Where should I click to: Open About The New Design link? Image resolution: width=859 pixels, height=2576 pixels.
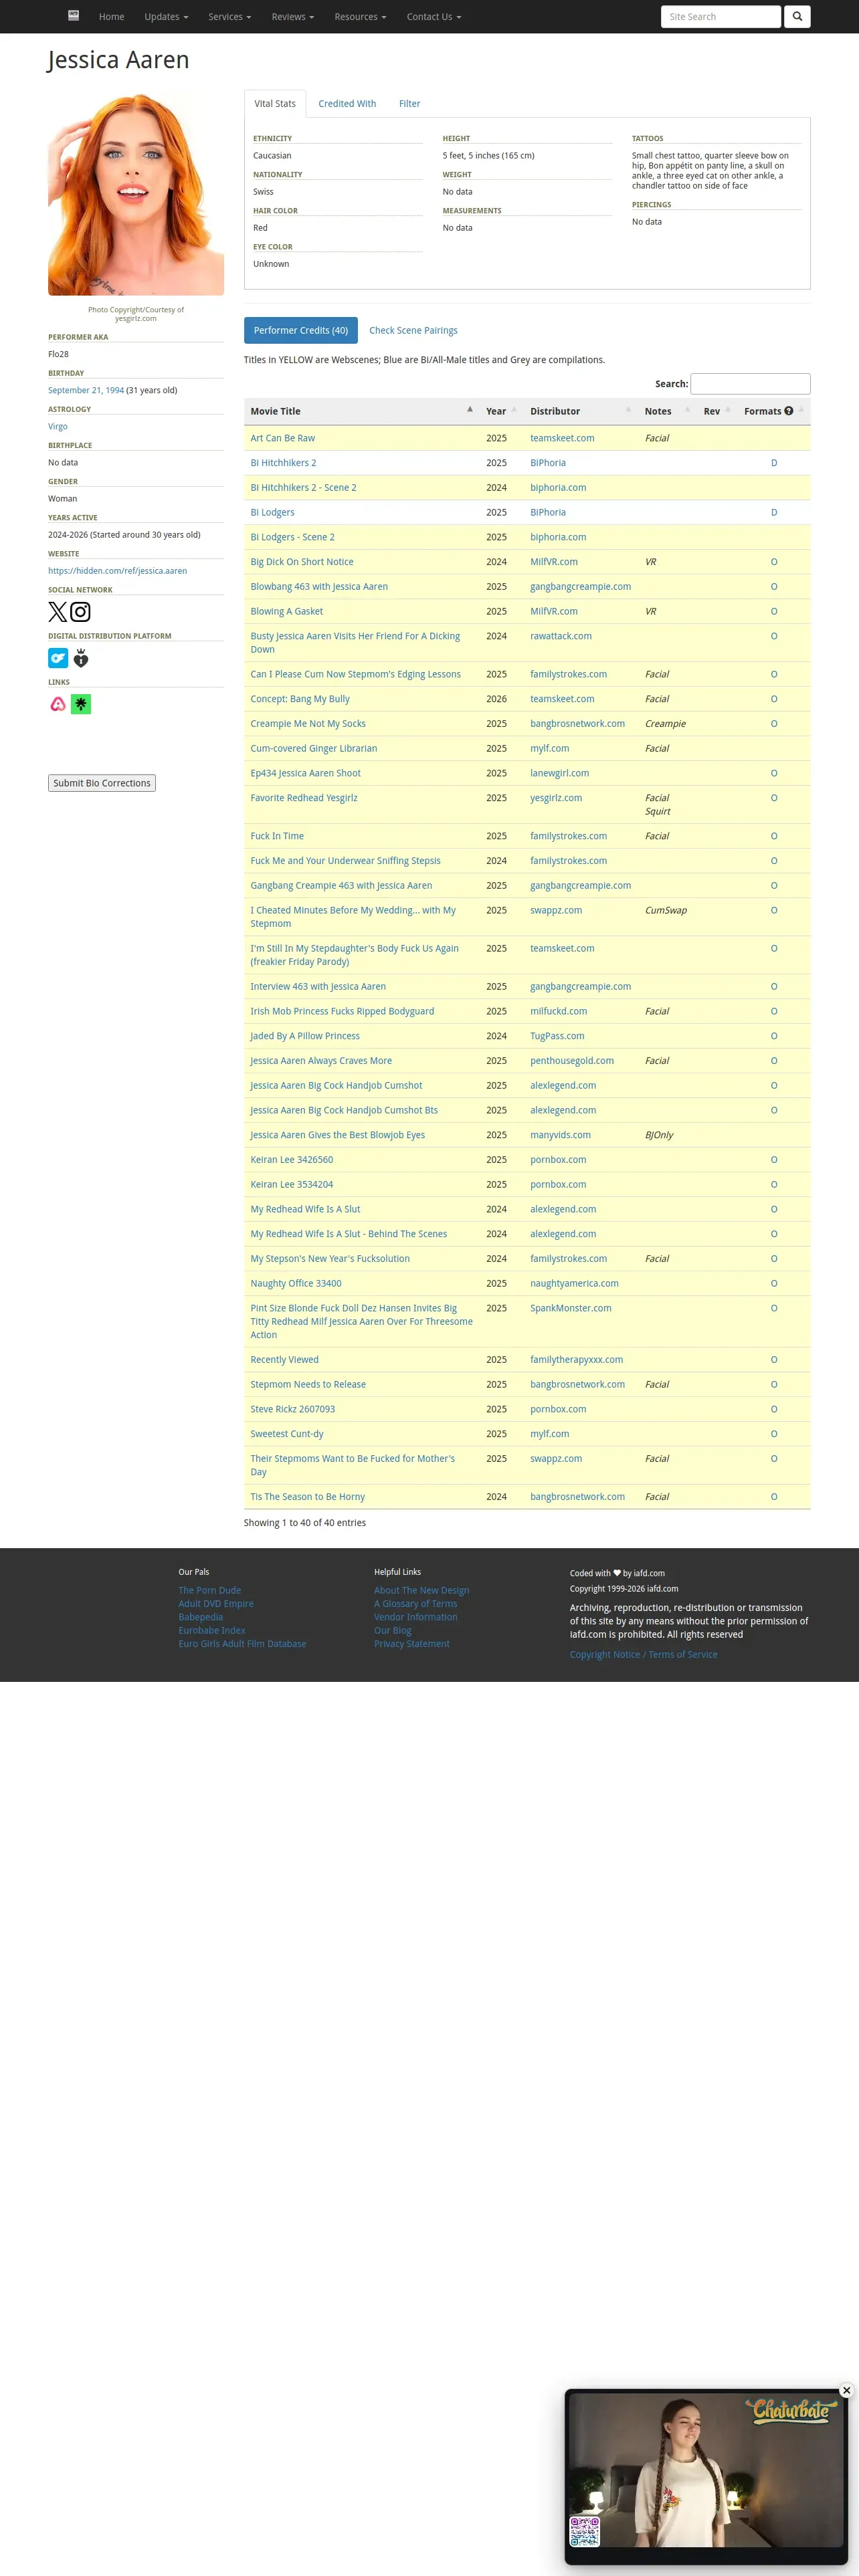422,1591
